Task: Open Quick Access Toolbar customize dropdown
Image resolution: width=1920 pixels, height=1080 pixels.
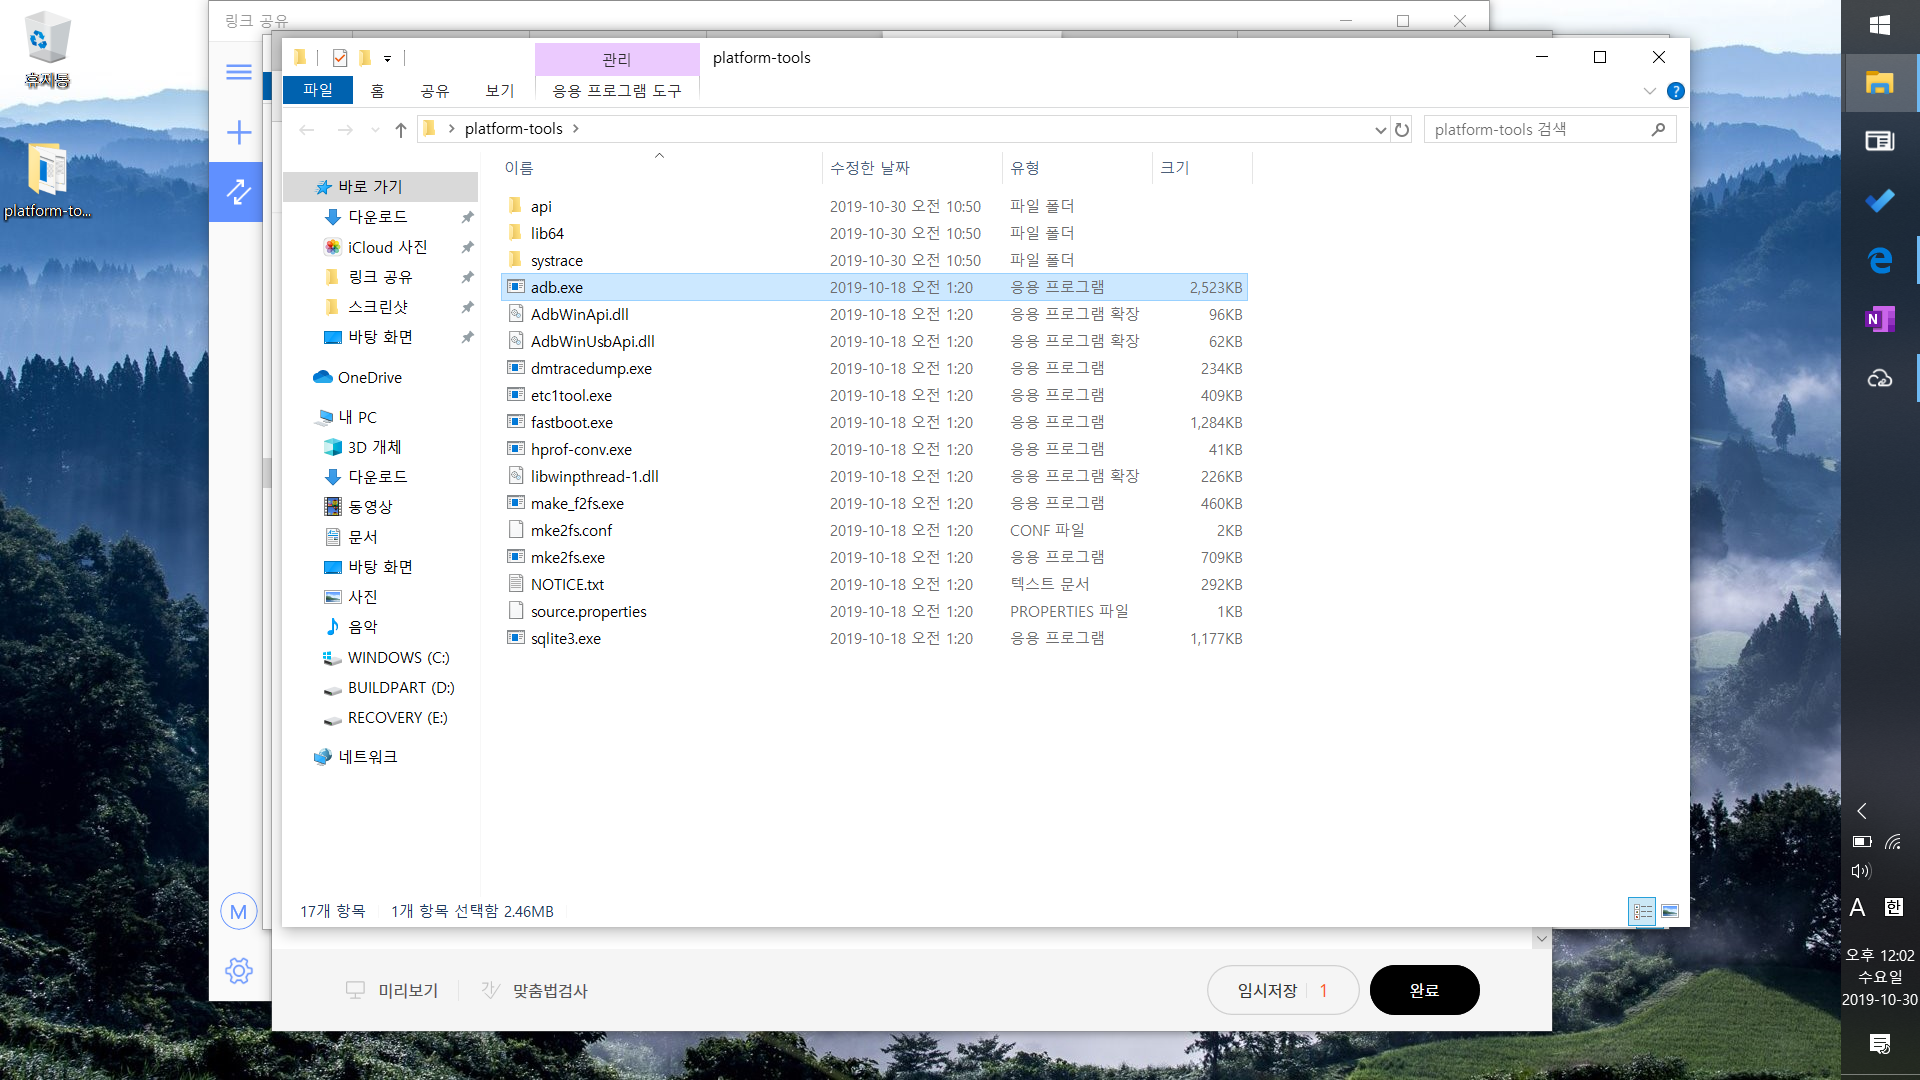Action: click(x=387, y=59)
